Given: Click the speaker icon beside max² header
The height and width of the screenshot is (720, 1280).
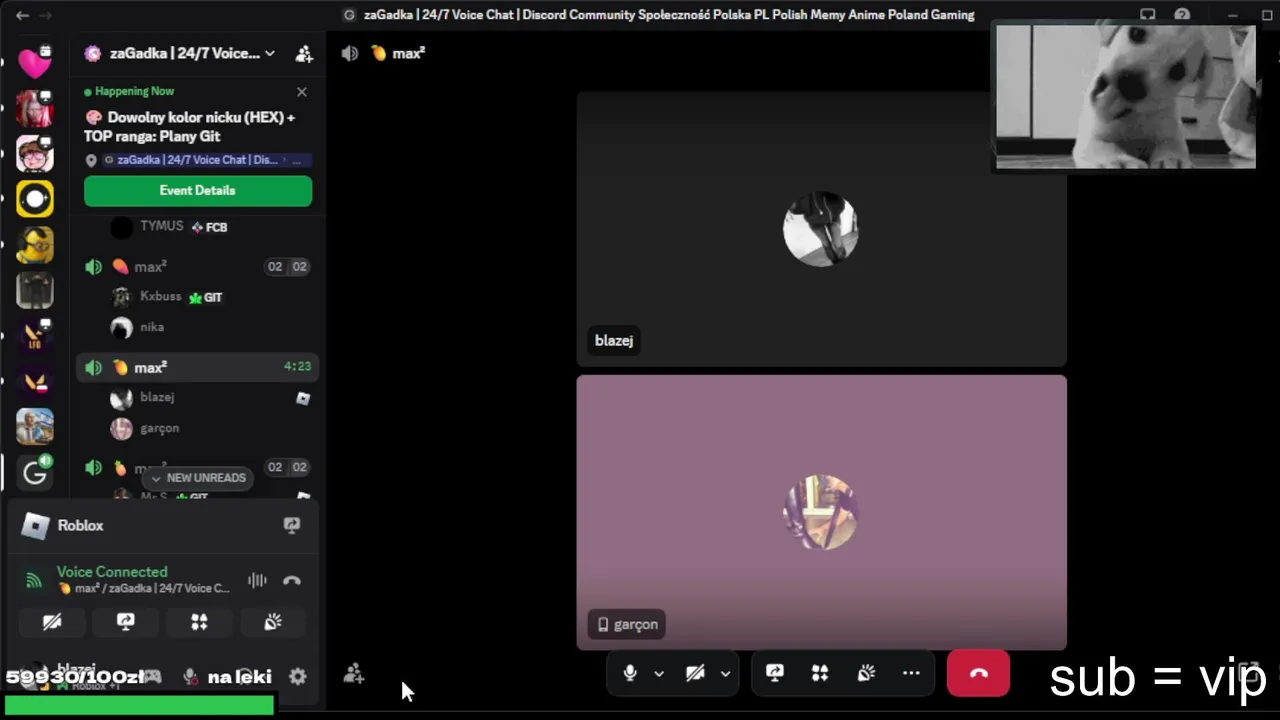Looking at the screenshot, I should pyautogui.click(x=349, y=53).
